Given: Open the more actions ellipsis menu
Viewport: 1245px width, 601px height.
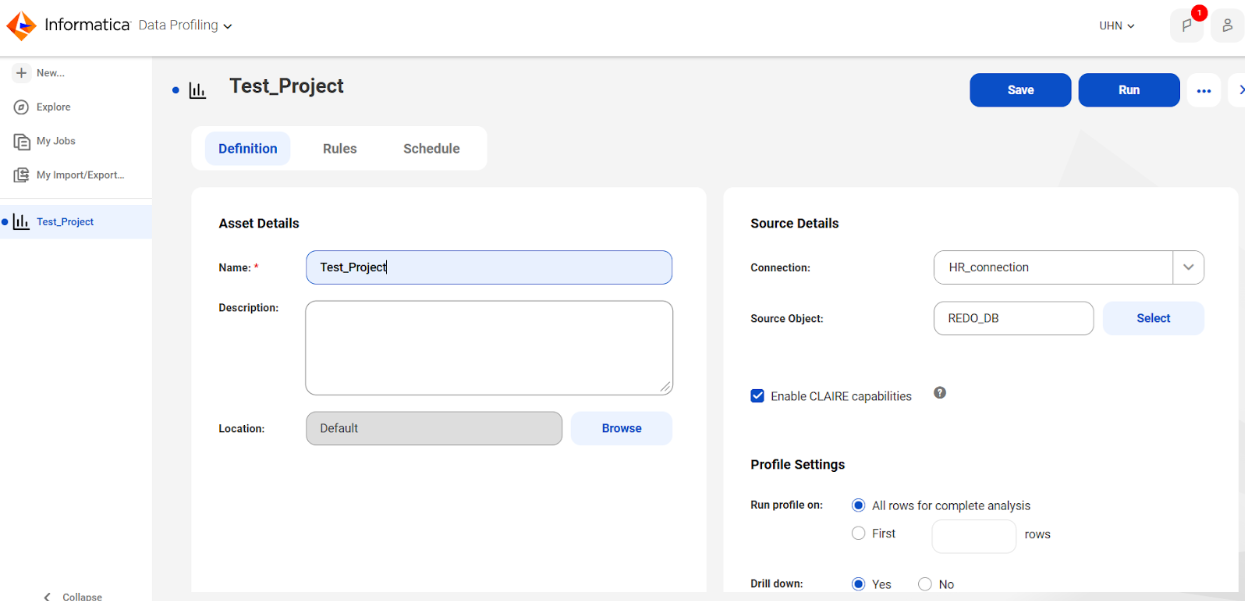Looking at the screenshot, I should tap(1204, 90).
